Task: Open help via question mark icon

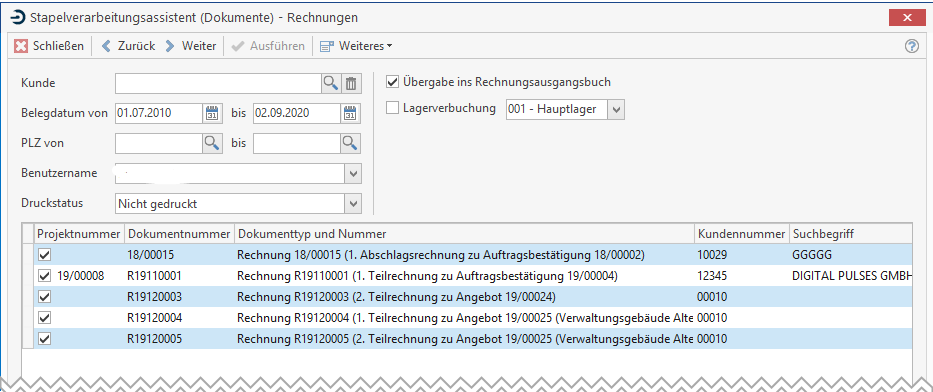Action: coord(912,46)
